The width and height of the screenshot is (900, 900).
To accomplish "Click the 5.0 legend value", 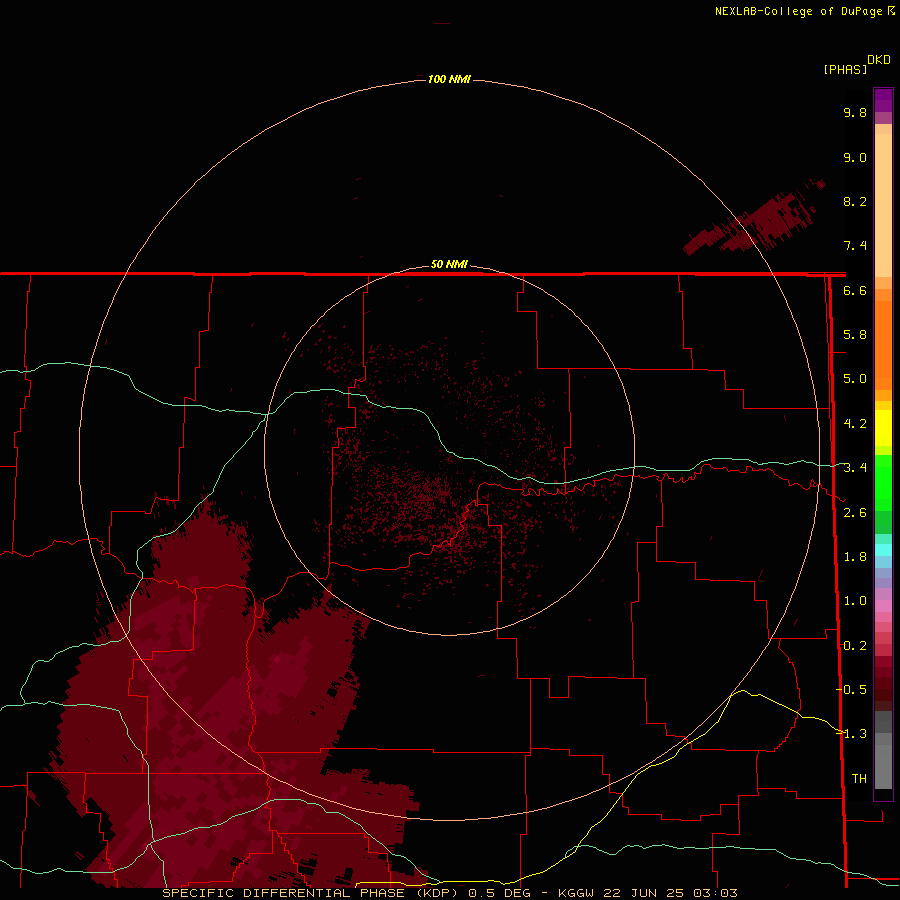I will (855, 379).
